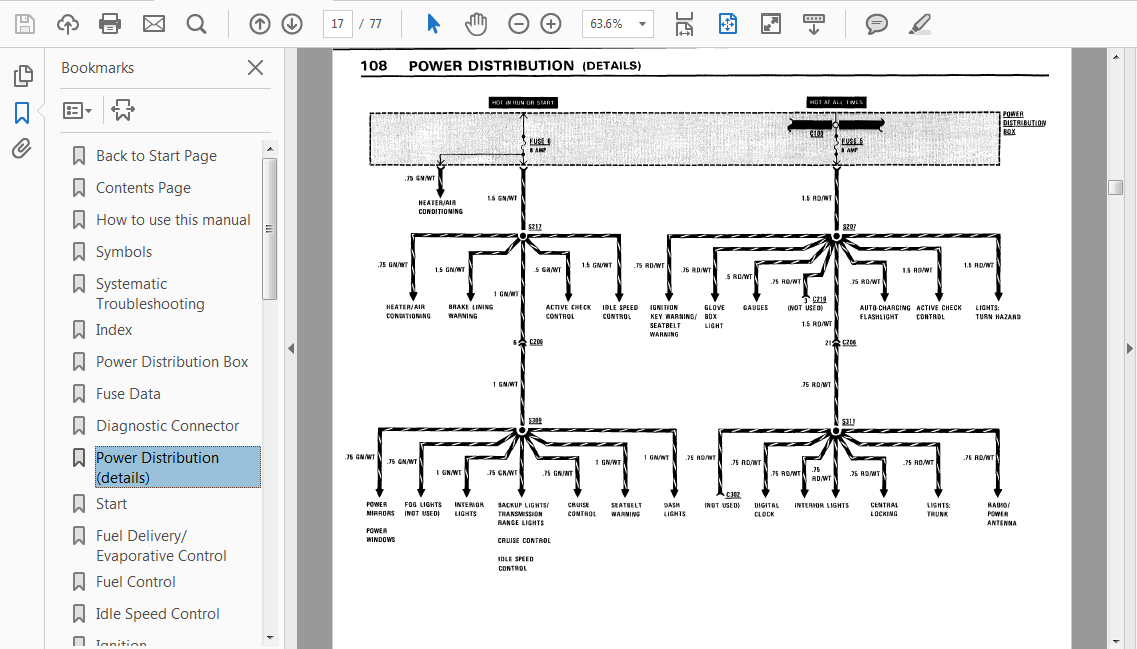Open Attachments paperclip panel
1137x649 pixels.
pyautogui.click(x=22, y=149)
